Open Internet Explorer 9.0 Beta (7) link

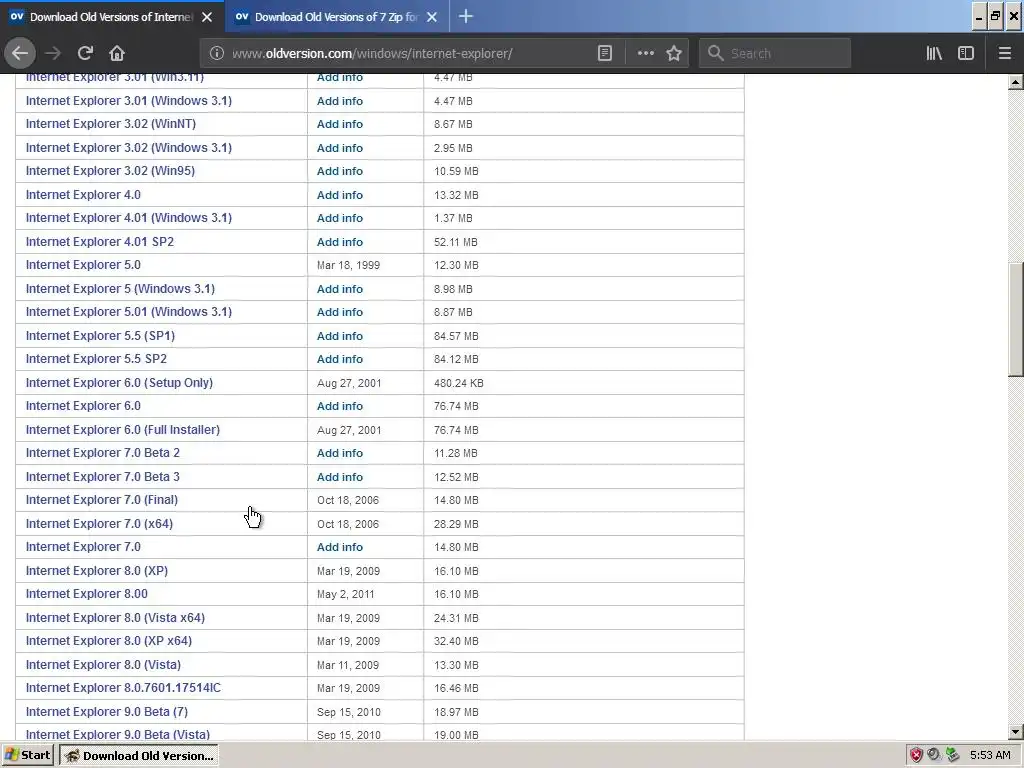pos(106,711)
